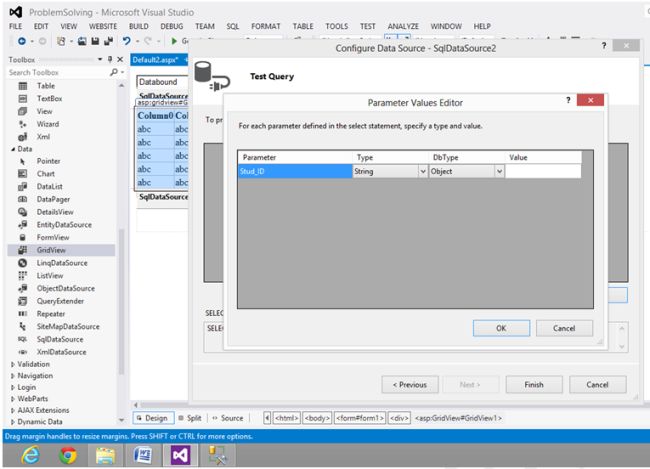Collapse the Data group in Toolbox
The width and height of the screenshot is (650, 469).
pos(13,149)
